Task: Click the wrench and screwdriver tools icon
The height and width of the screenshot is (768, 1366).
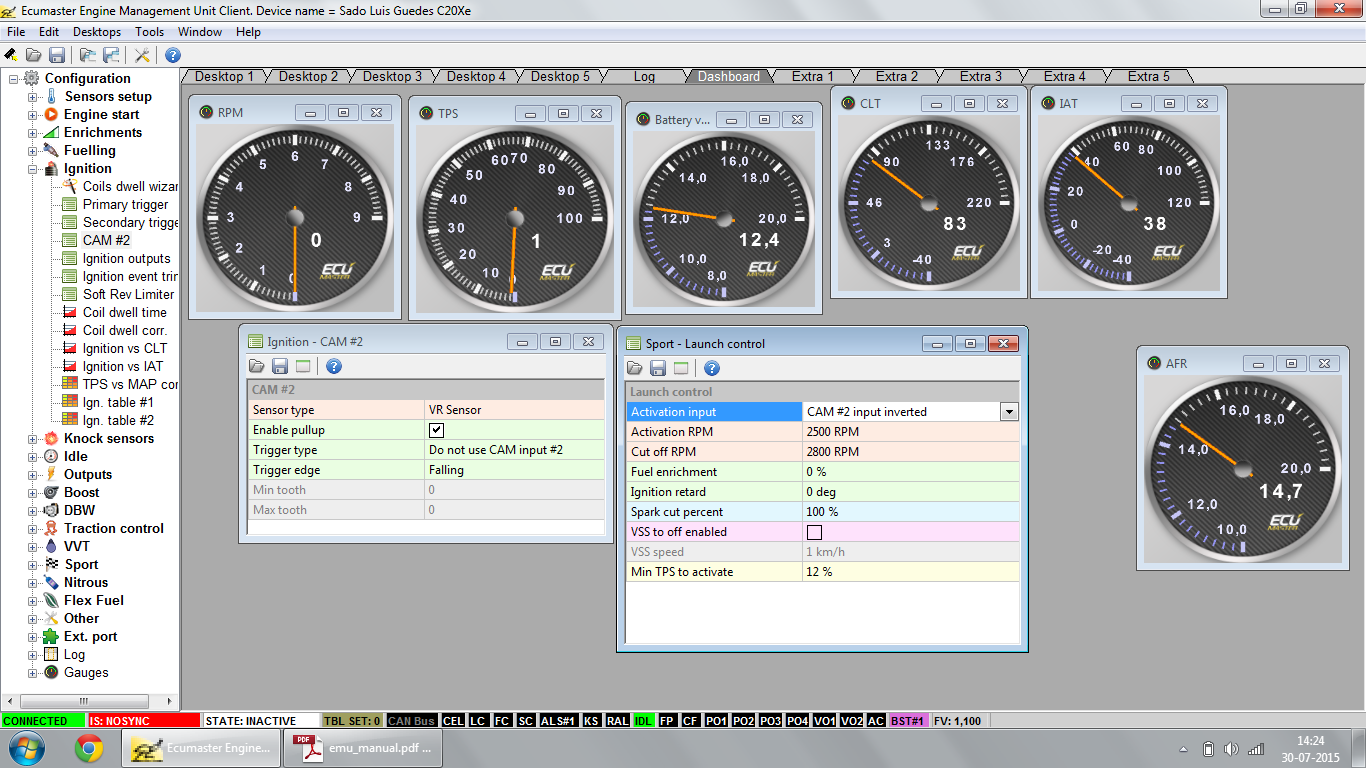Action: (x=142, y=55)
